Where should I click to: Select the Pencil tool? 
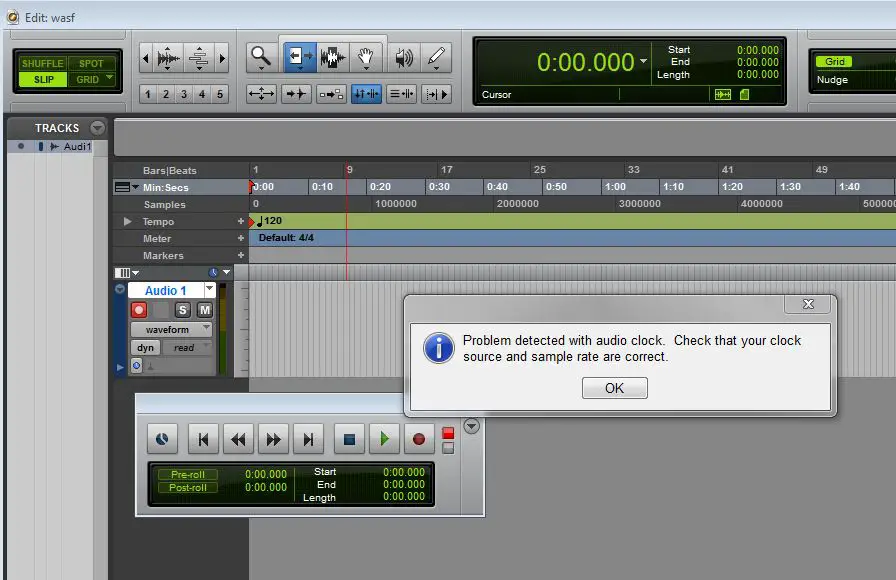coord(435,58)
